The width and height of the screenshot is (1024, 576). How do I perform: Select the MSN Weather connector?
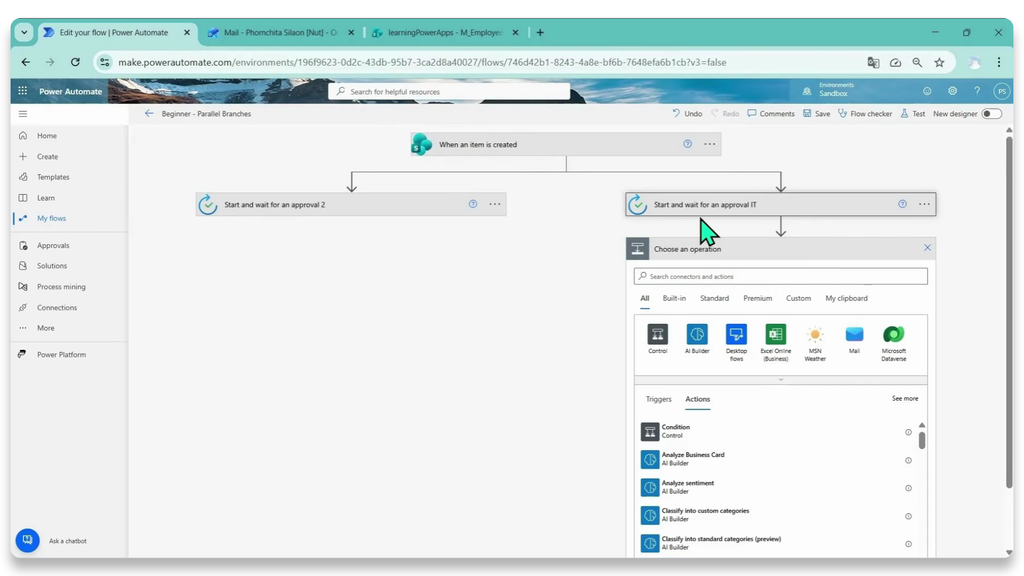click(815, 334)
